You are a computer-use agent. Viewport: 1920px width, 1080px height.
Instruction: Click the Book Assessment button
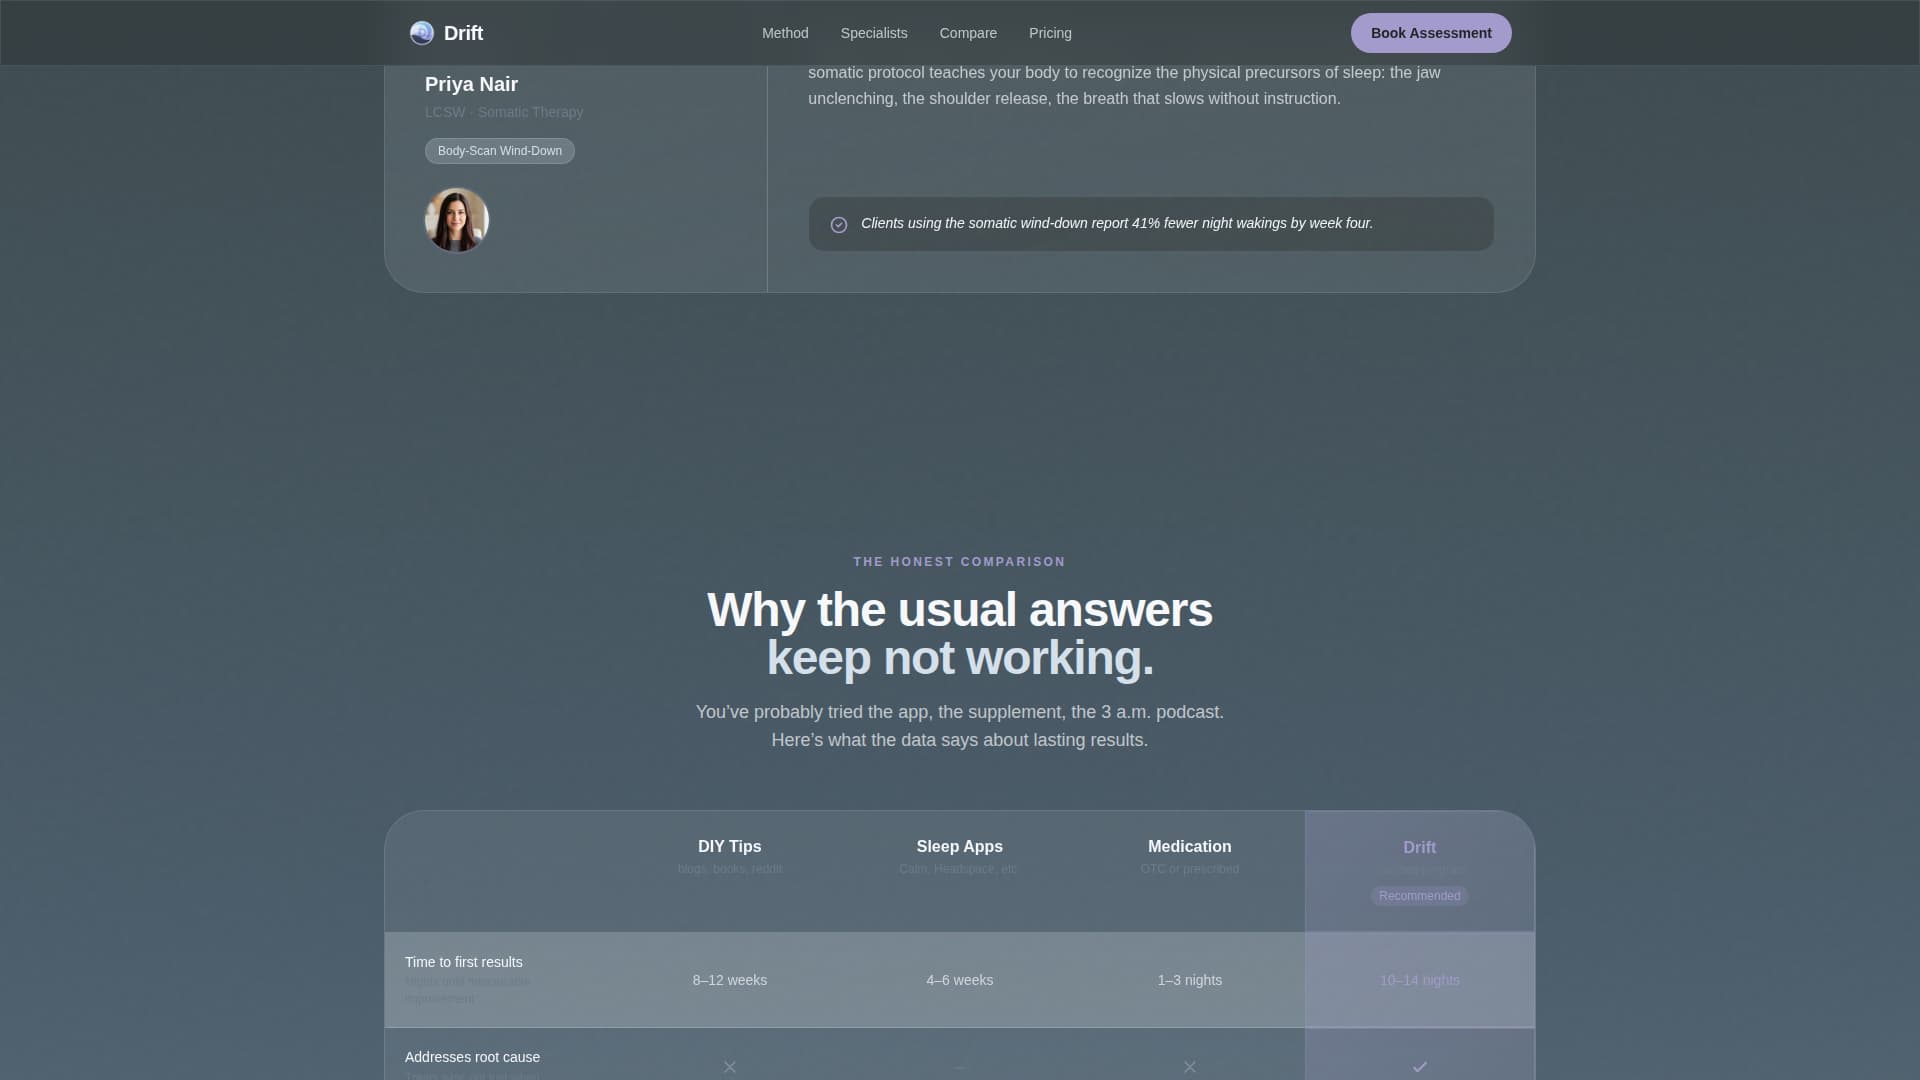(1431, 33)
